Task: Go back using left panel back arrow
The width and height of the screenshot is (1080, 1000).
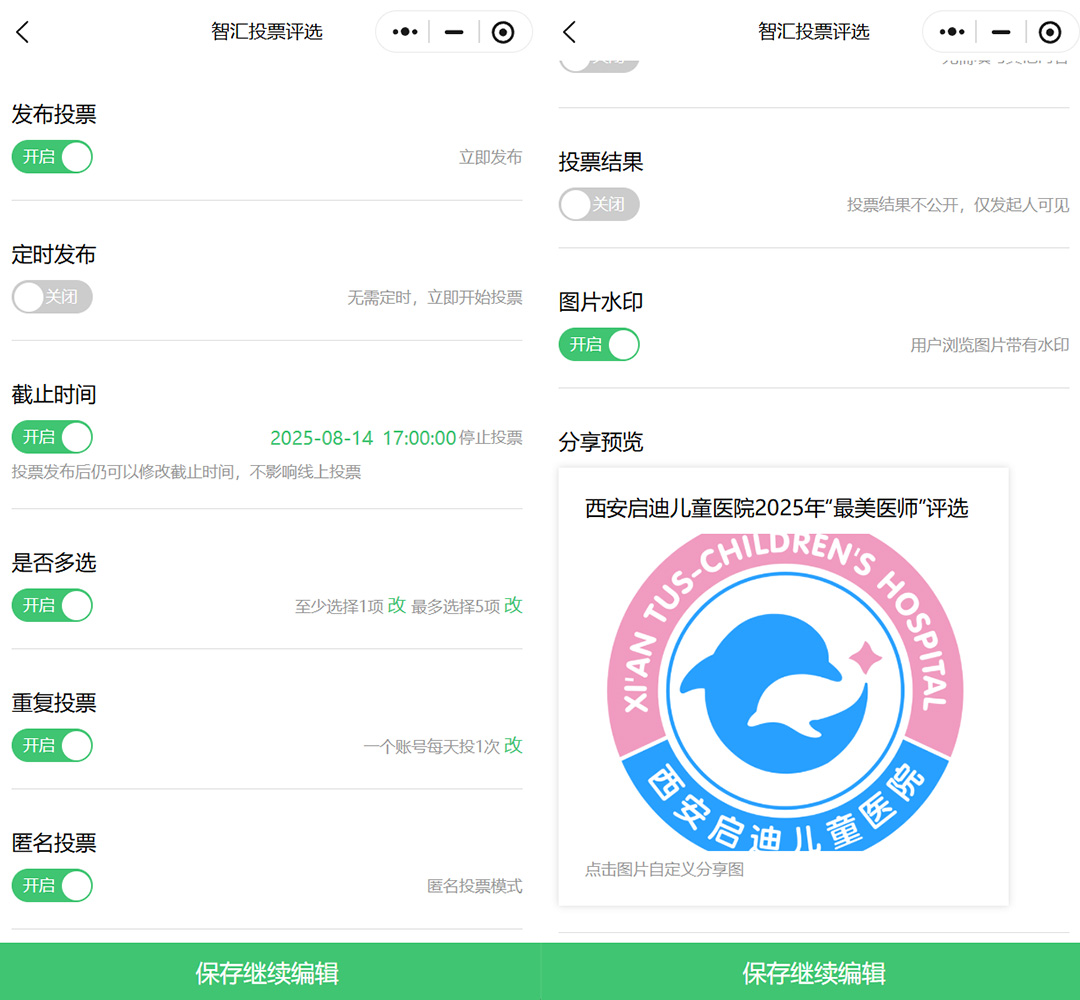Action: pyautogui.click(x=23, y=32)
